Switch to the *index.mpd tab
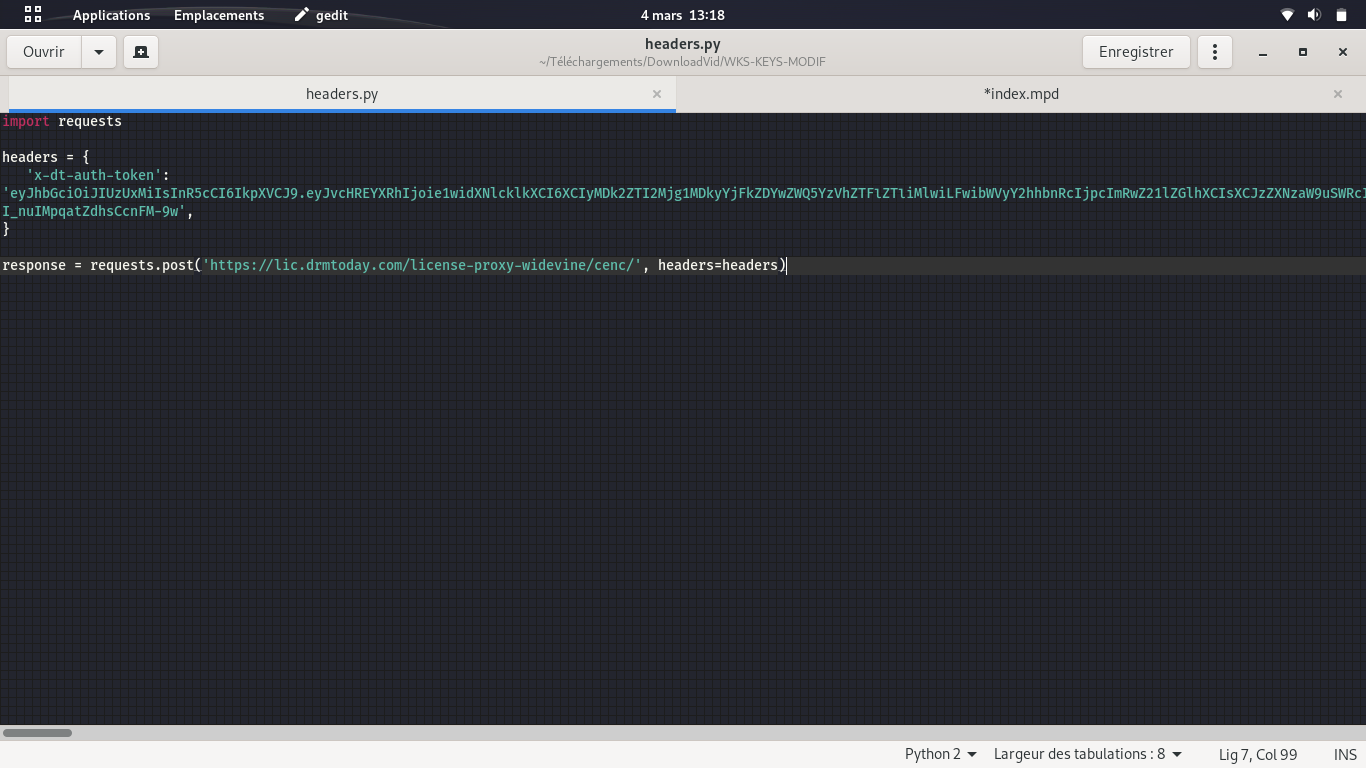1366x768 pixels. tap(1021, 94)
